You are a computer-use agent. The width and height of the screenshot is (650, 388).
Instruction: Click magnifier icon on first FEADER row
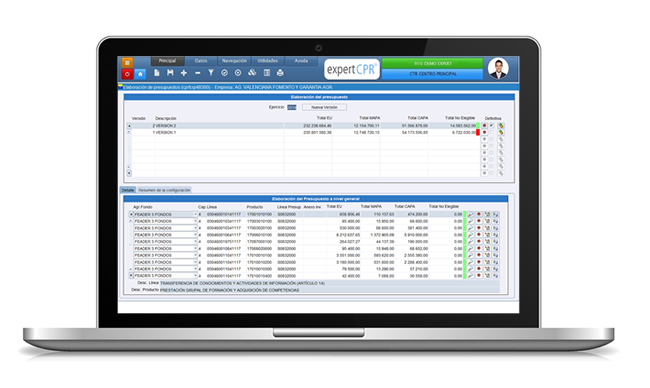coord(471,215)
